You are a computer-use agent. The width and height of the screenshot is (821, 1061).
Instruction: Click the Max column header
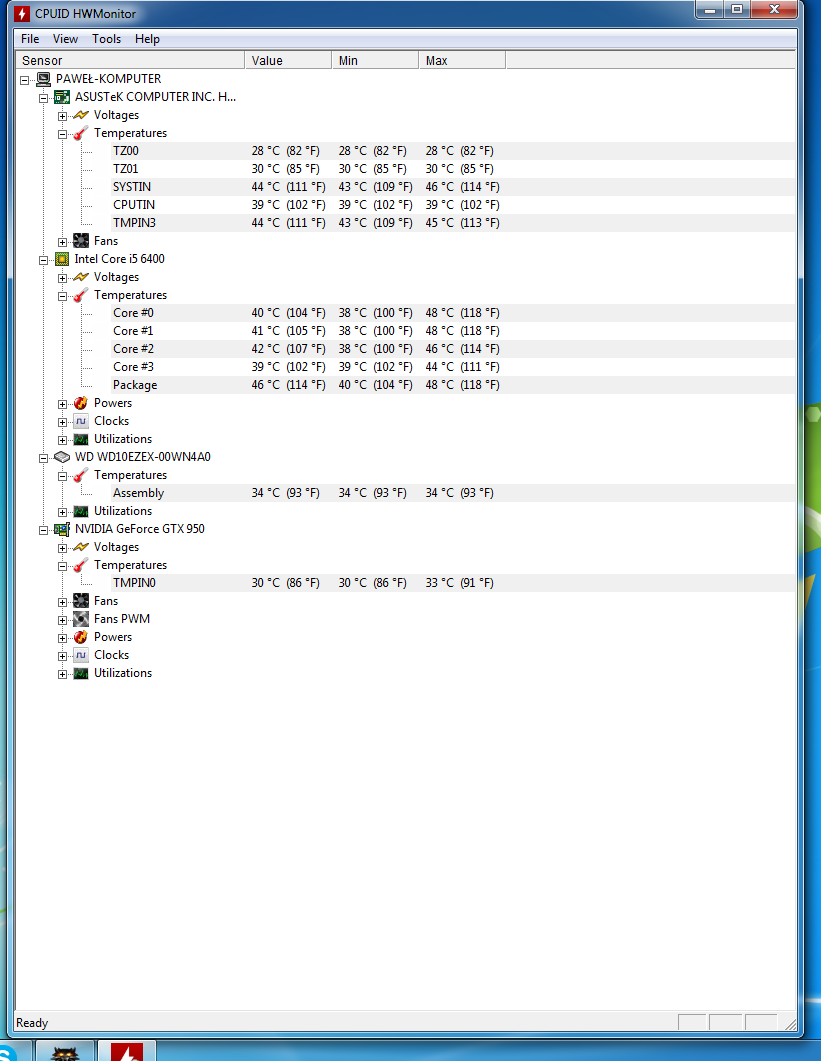click(x=462, y=60)
